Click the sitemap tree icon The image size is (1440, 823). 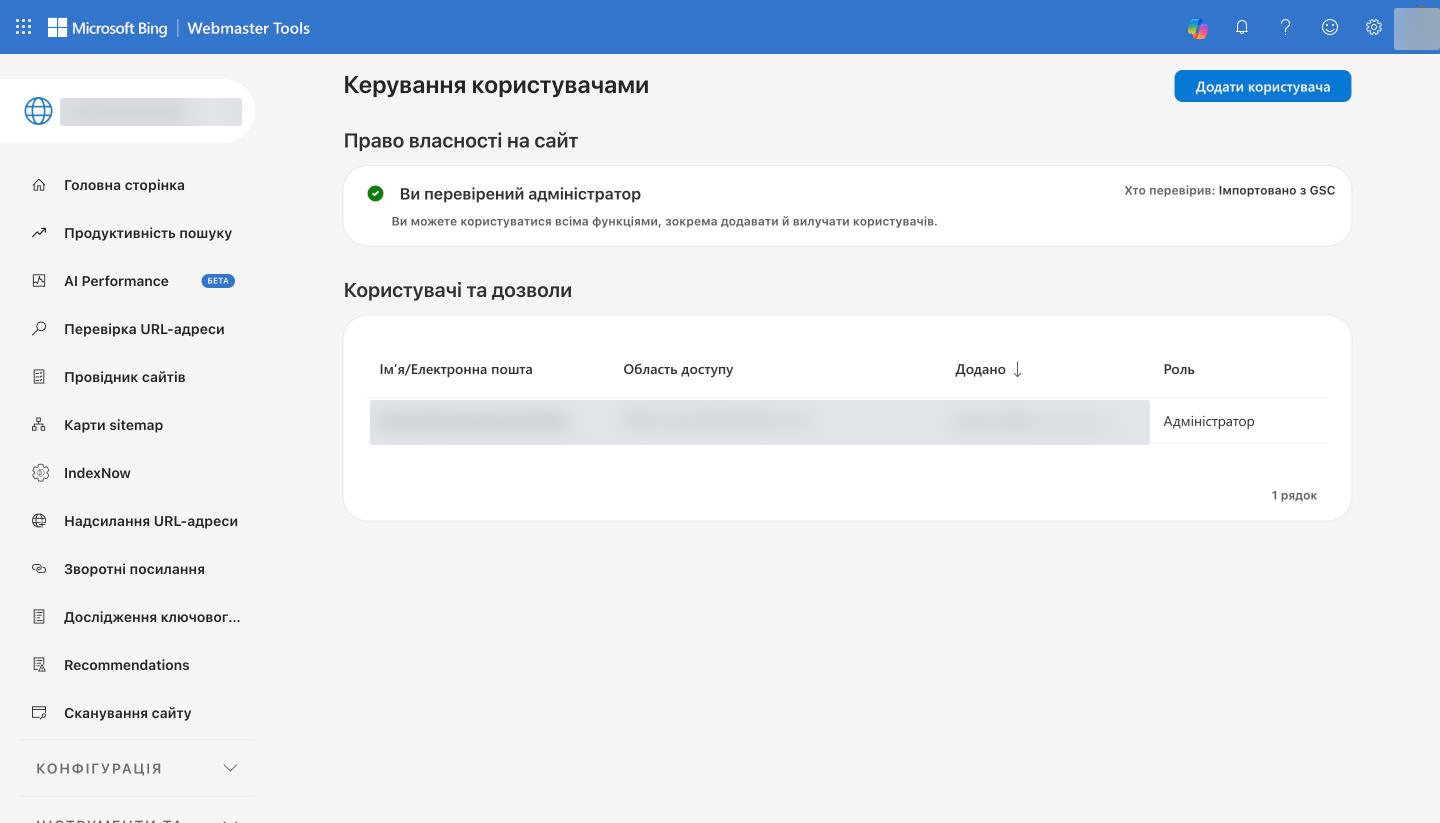click(x=39, y=425)
